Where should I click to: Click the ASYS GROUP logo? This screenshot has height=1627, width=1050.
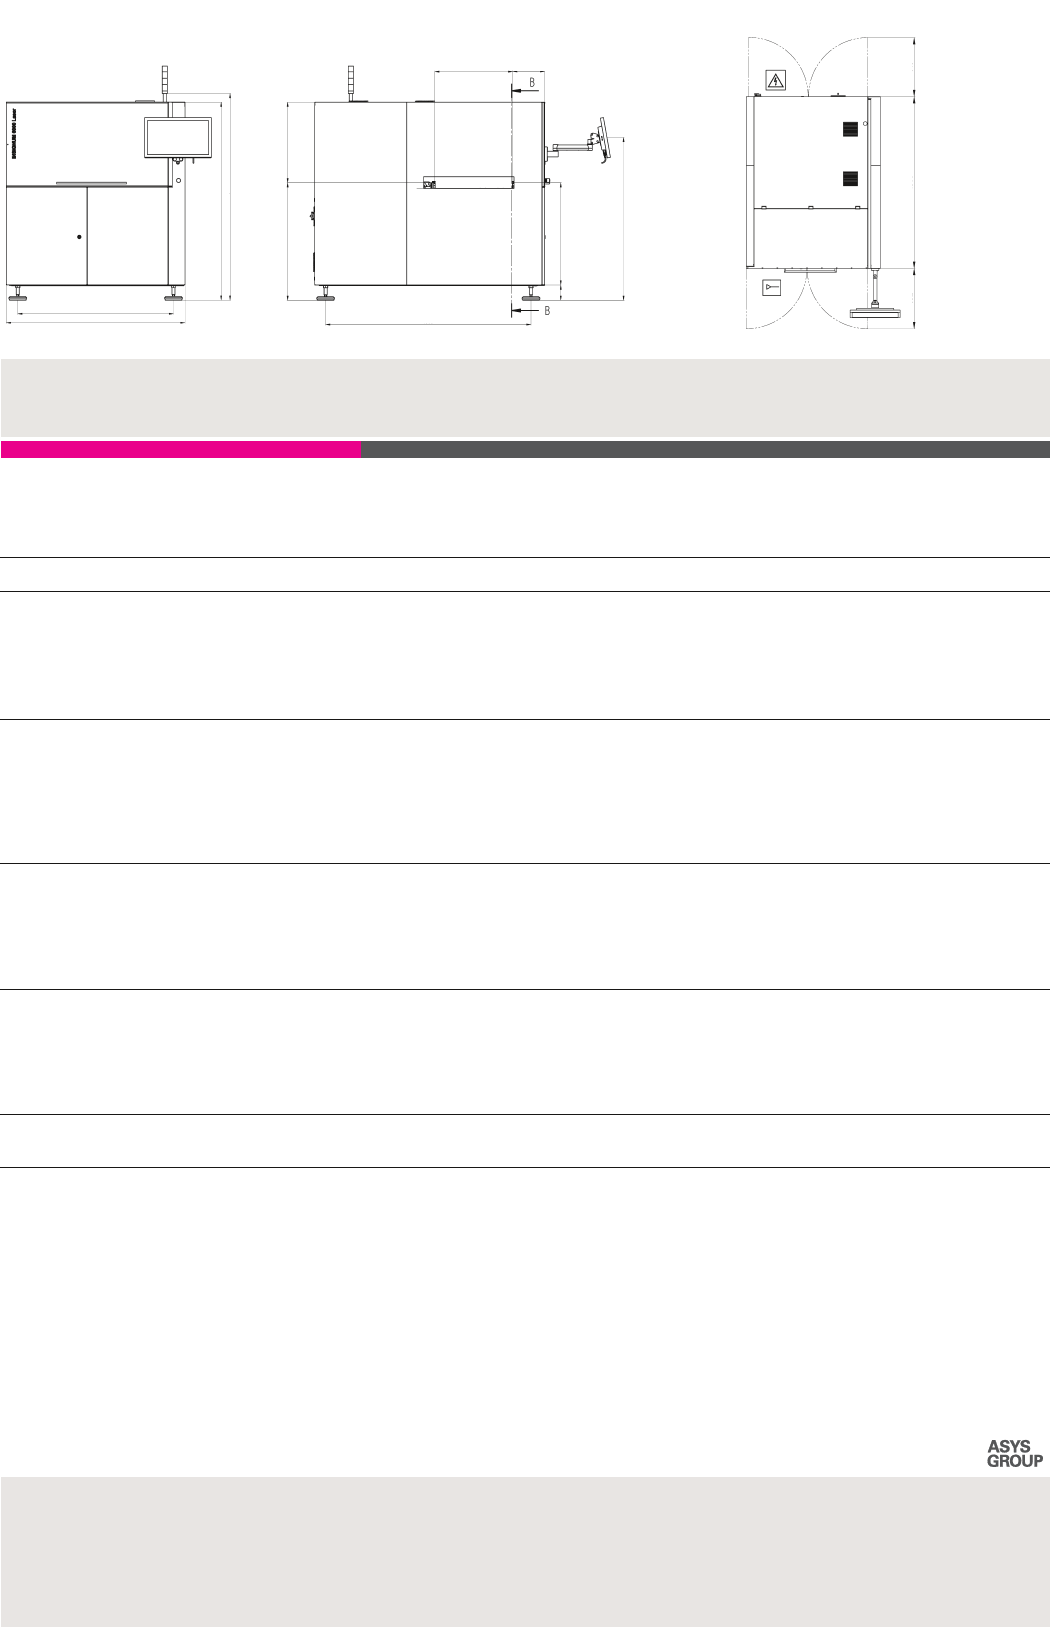tap(1015, 1453)
